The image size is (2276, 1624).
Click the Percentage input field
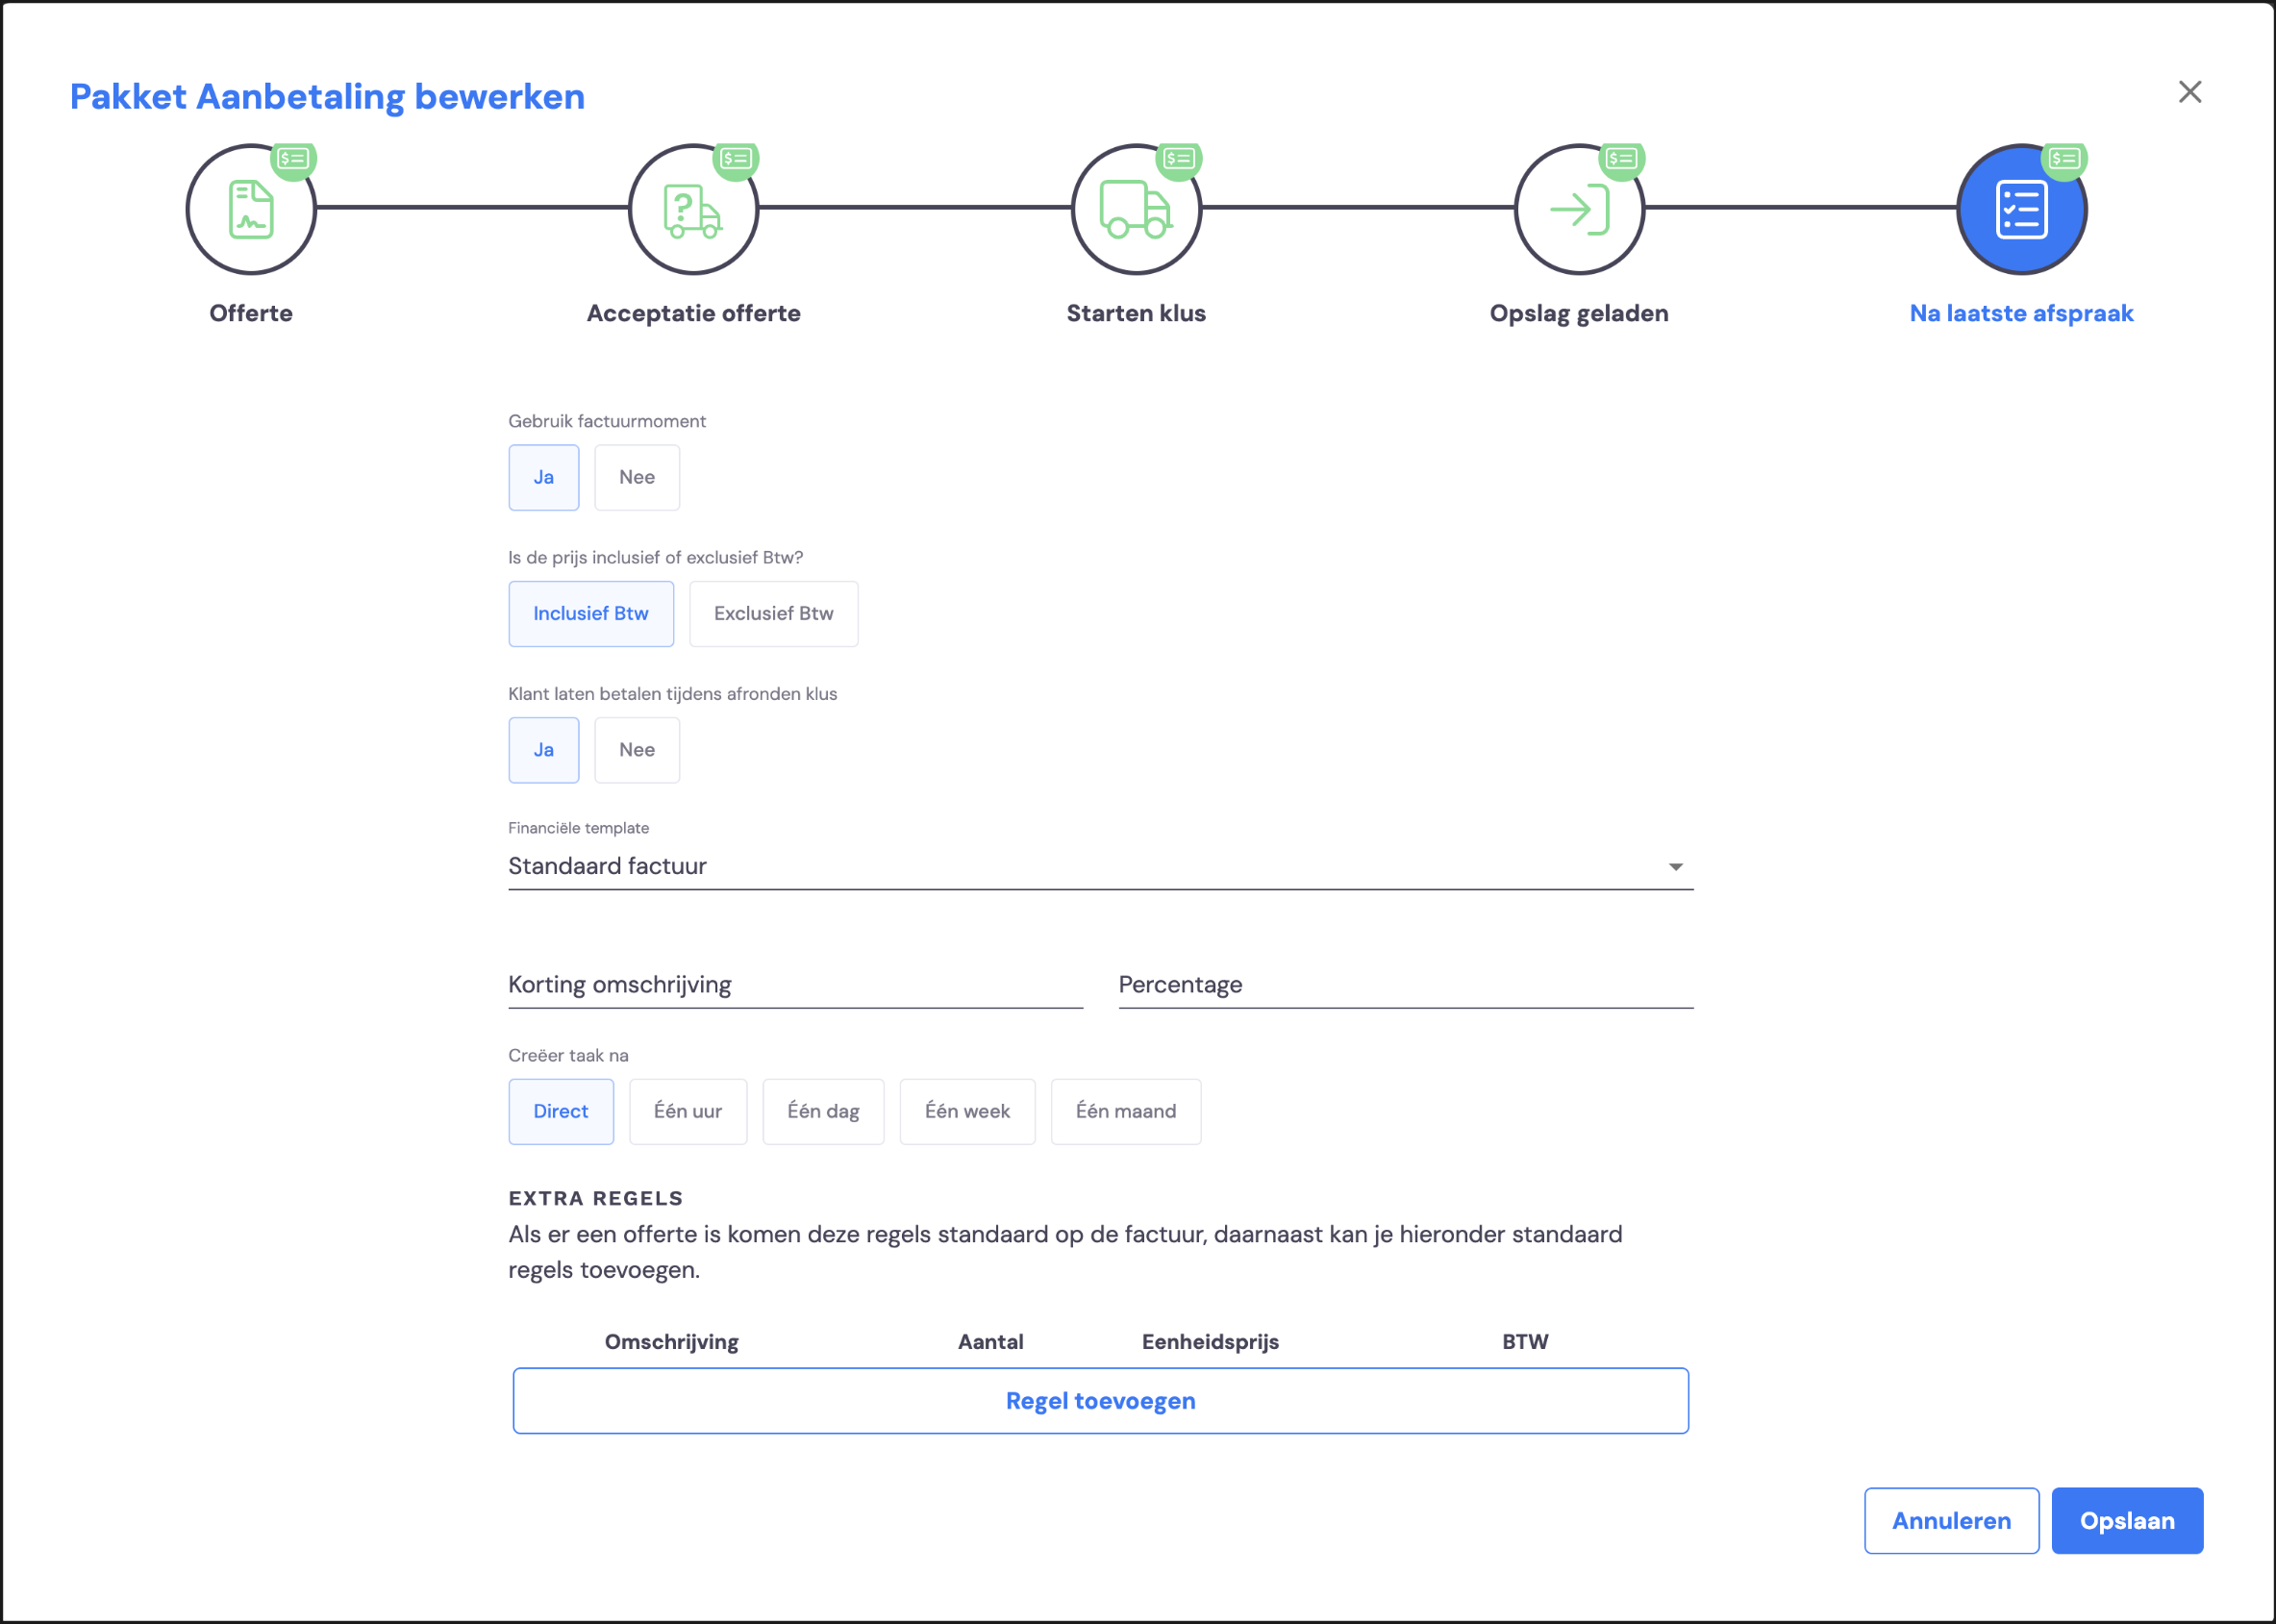1405,985
